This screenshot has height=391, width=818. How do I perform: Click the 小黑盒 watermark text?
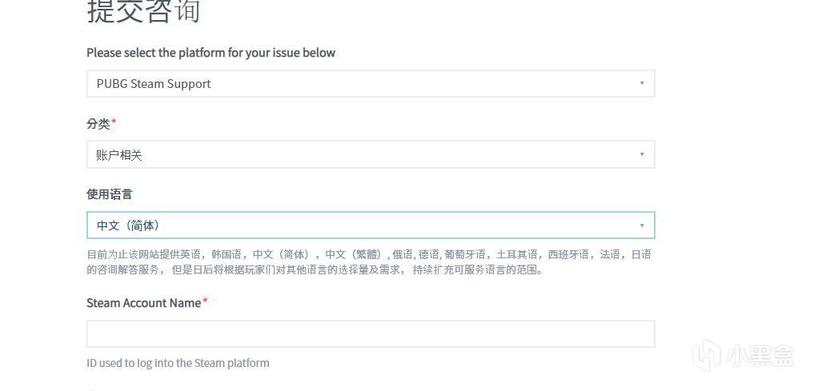[x=760, y=356]
